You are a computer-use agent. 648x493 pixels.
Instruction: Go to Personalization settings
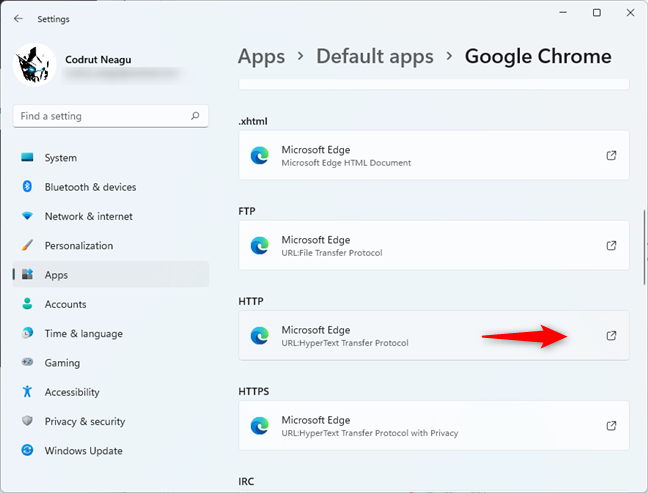(110, 245)
